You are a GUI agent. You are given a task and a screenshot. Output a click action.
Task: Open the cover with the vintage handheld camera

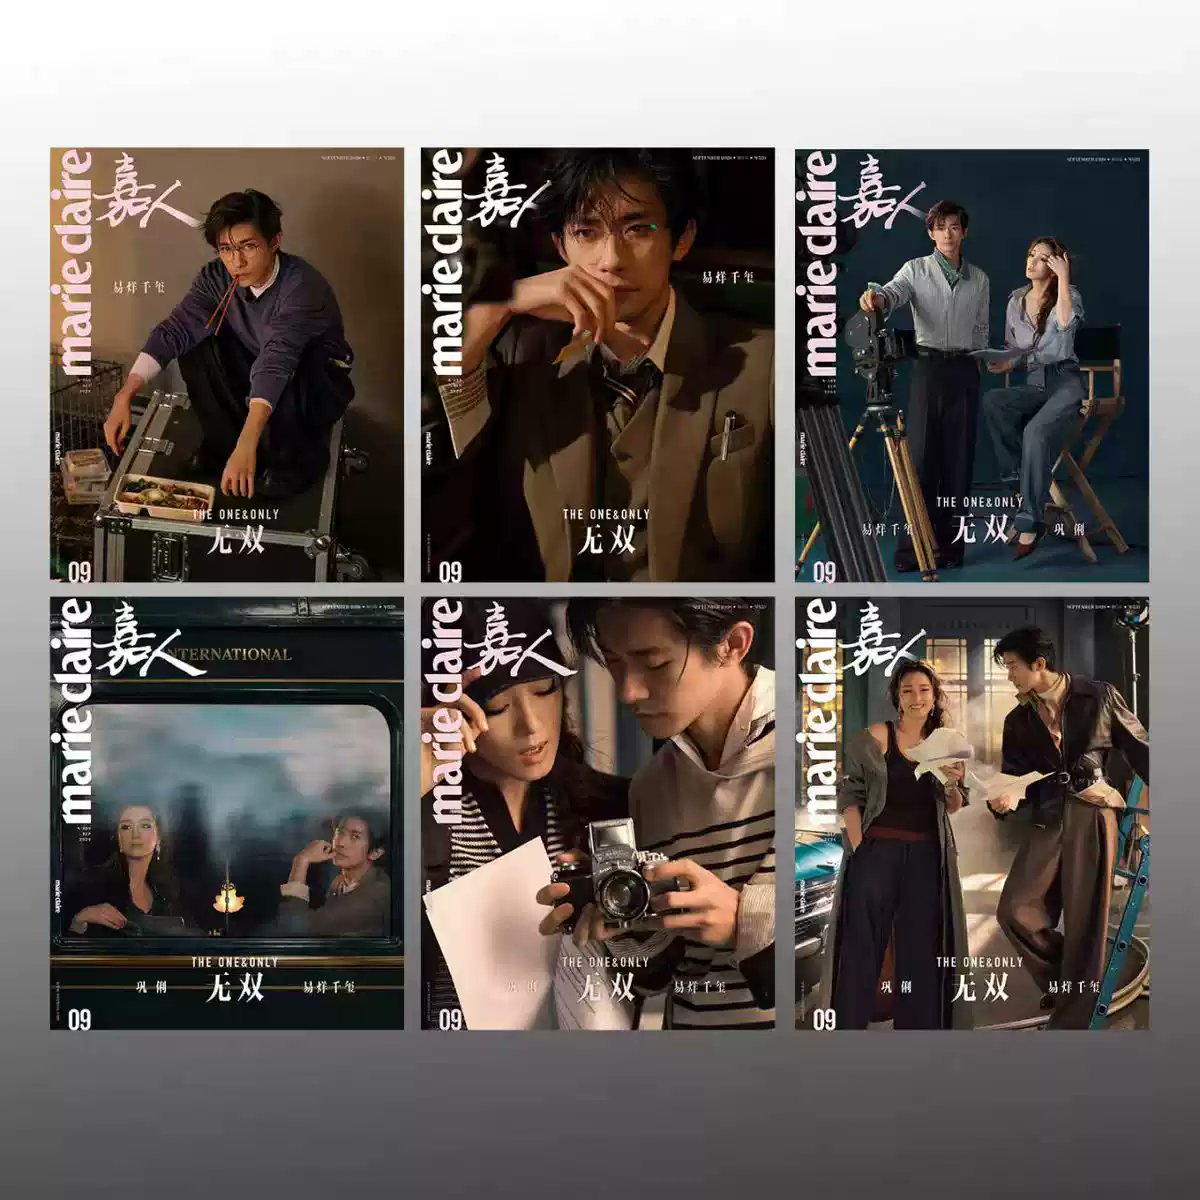click(598, 814)
